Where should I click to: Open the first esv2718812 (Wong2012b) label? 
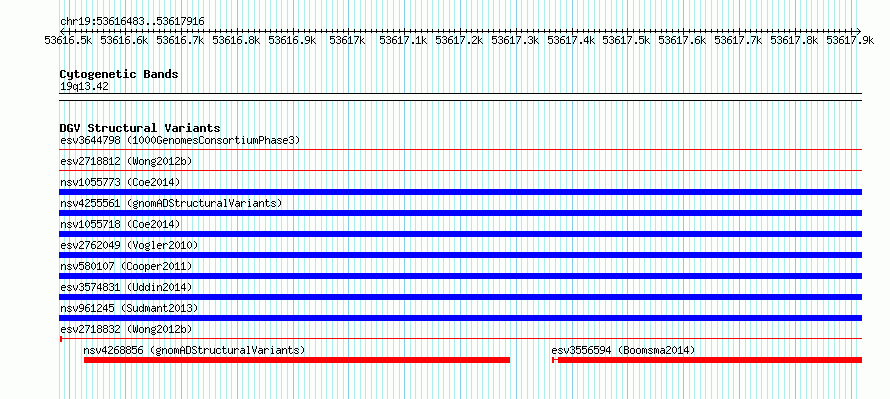pyautogui.click(x=126, y=161)
